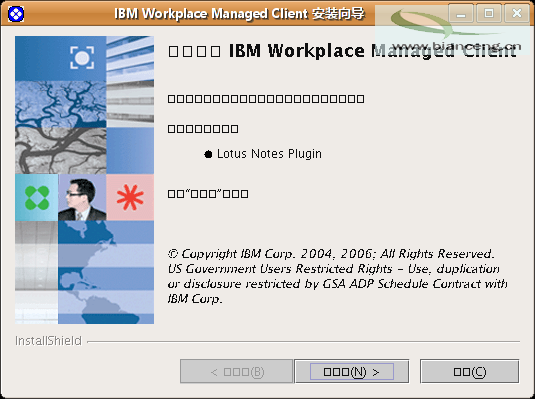
Task: Click the InstallShield label
Action: (48, 341)
